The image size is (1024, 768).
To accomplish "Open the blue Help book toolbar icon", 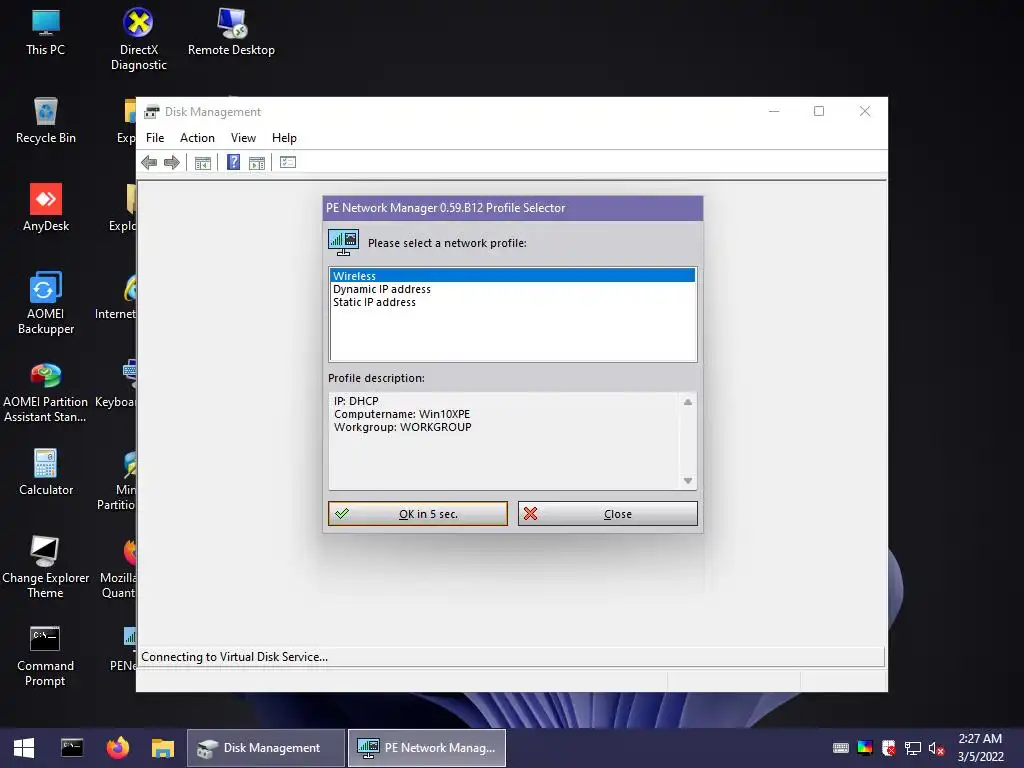I will [x=234, y=162].
